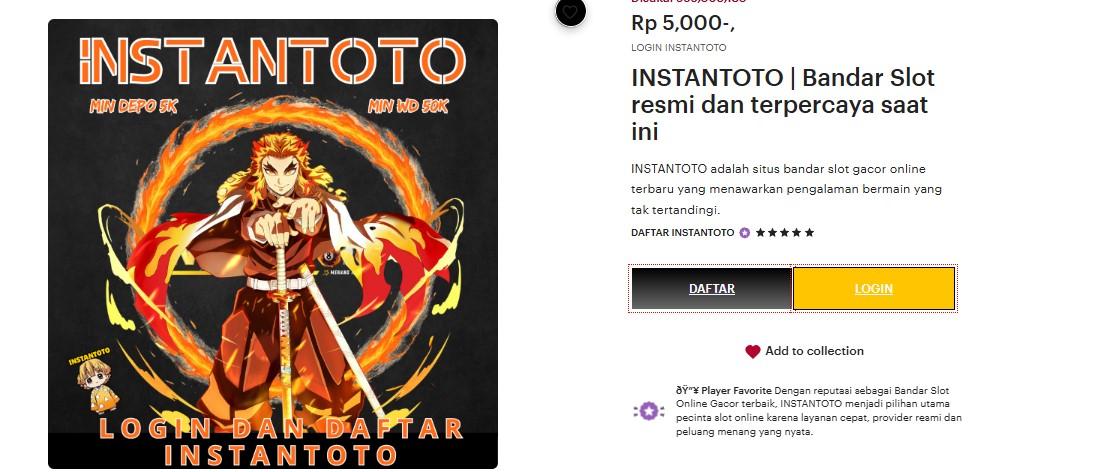Click the DAFTAR button
The image size is (1114, 472).
(712, 289)
